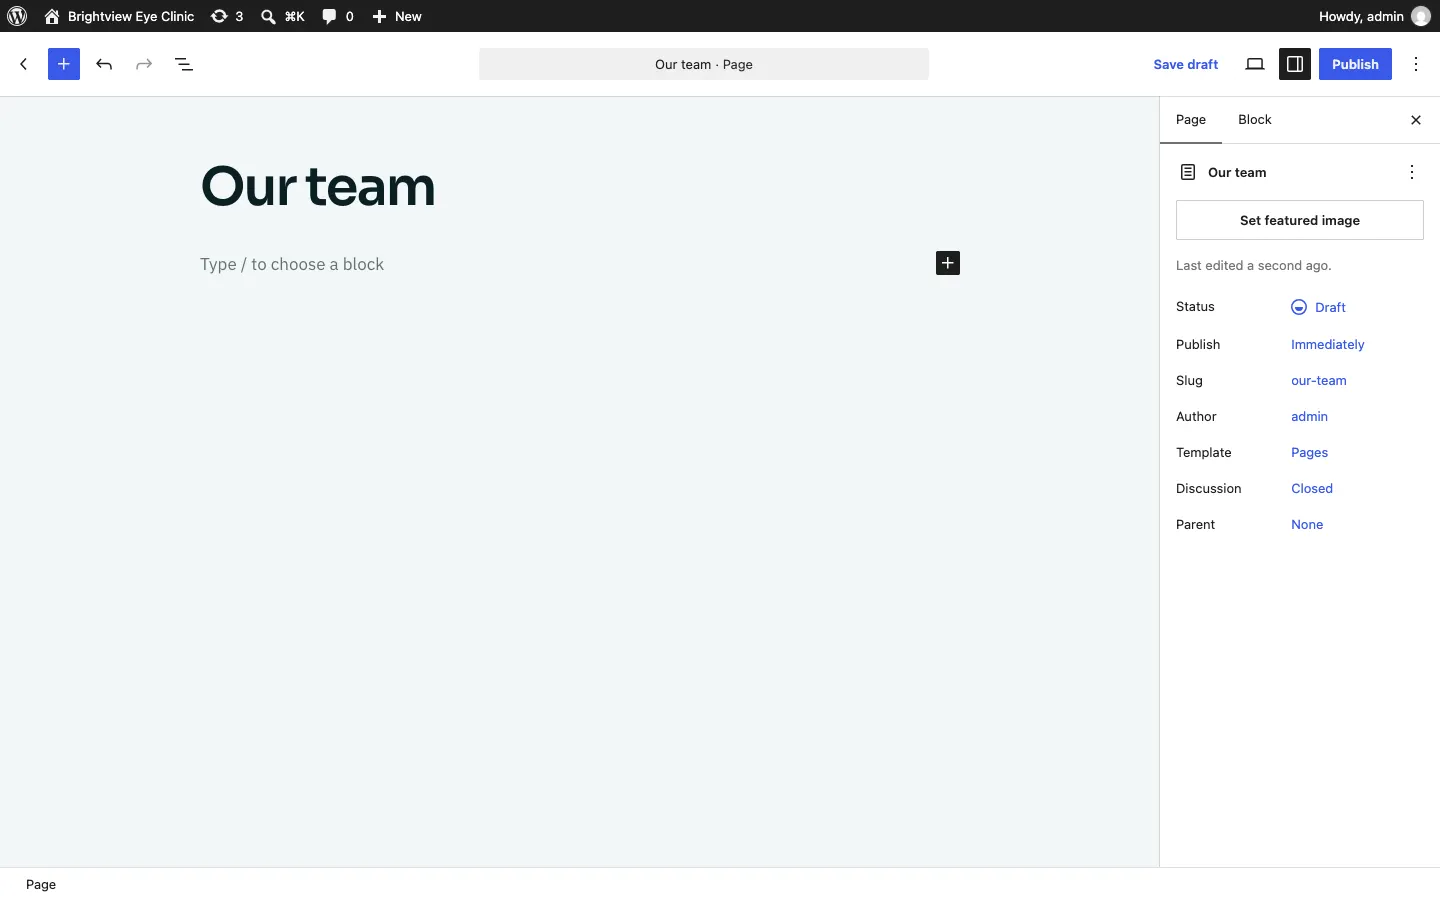Add a block with the black plus button
The width and height of the screenshot is (1440, 900).
coord(948,263)
